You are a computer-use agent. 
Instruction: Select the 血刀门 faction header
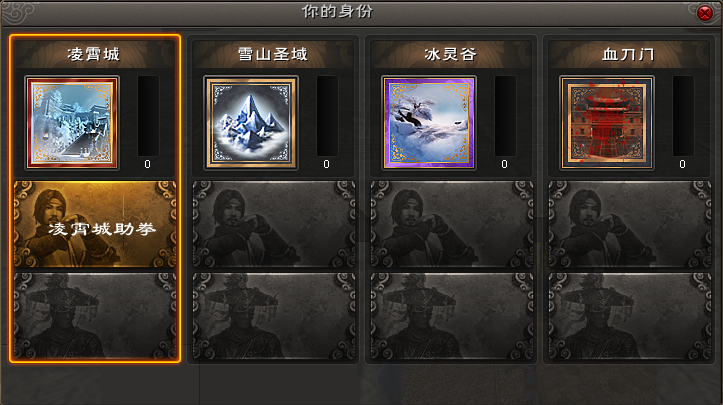(629, 54)
